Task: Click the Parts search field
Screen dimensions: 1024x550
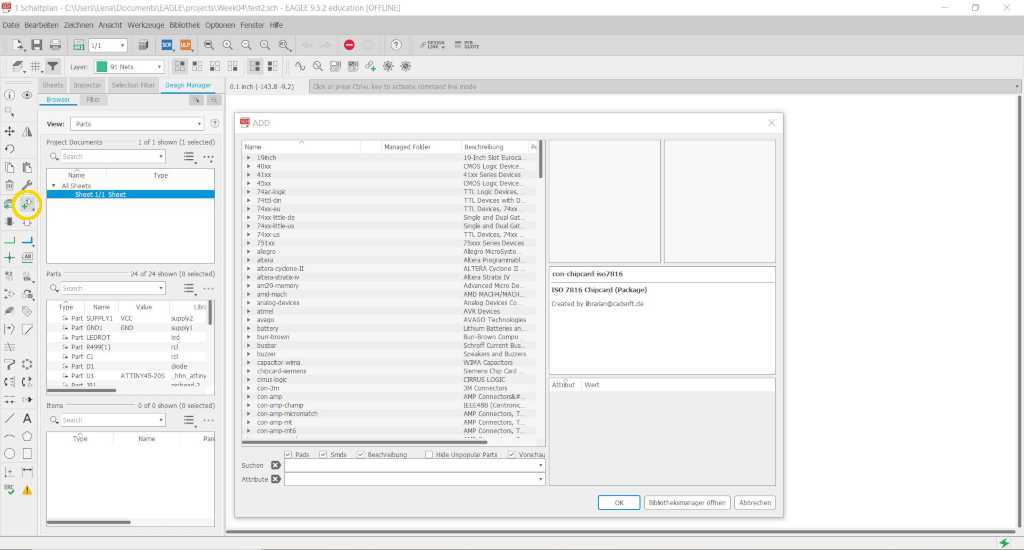Action: pyautogui.click(x=107, y=288)
